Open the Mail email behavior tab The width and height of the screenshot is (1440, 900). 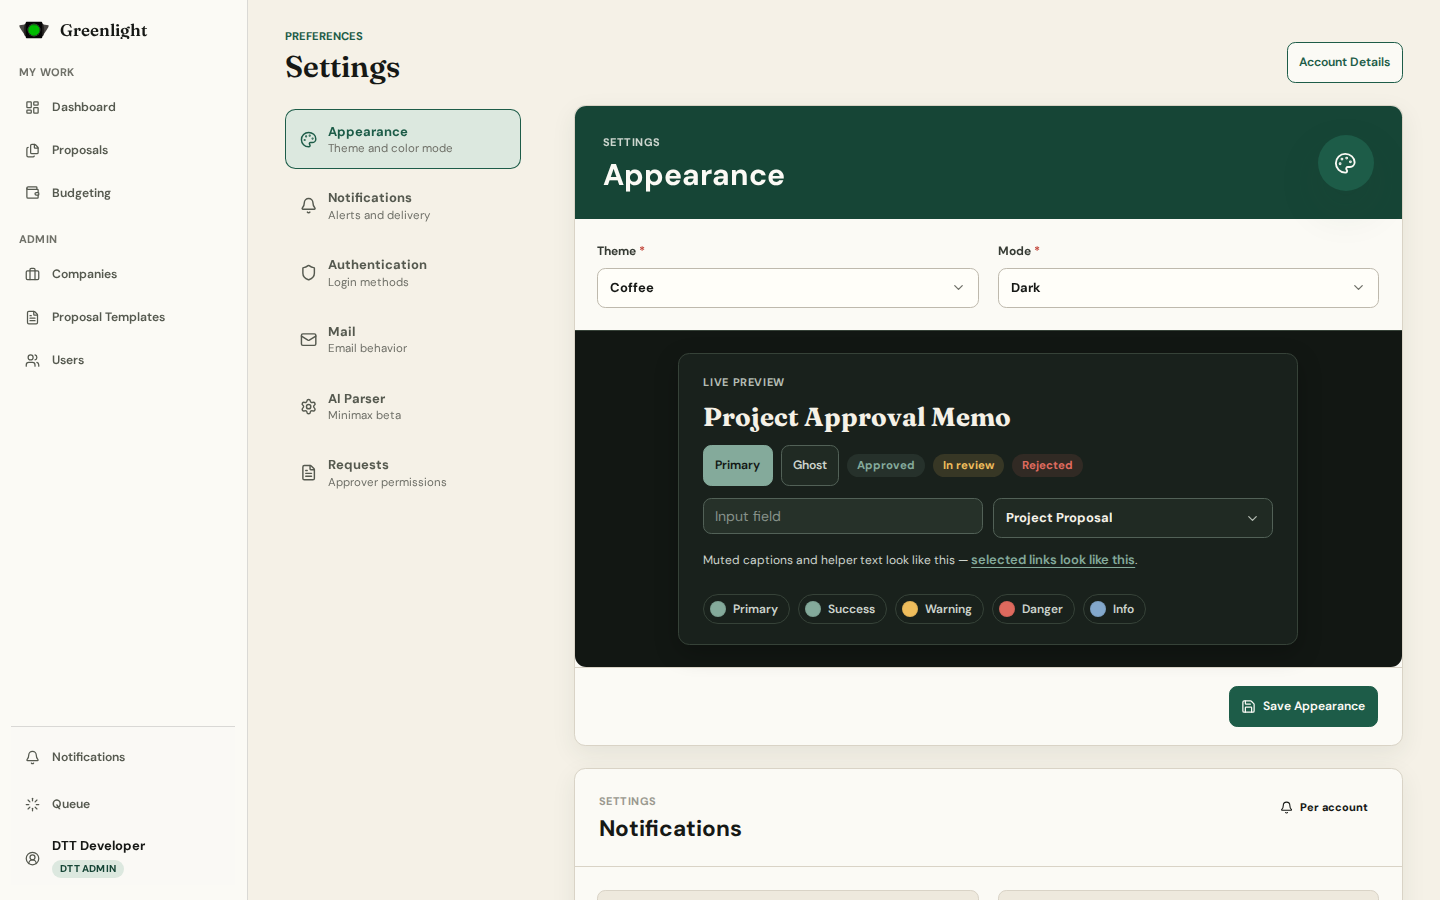point(403,340)
